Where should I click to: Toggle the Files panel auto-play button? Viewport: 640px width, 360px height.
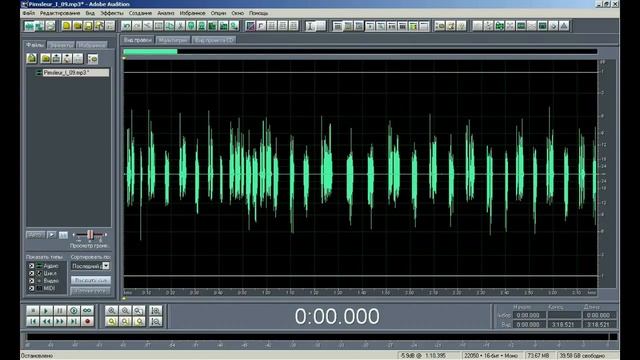coord(35,235)
